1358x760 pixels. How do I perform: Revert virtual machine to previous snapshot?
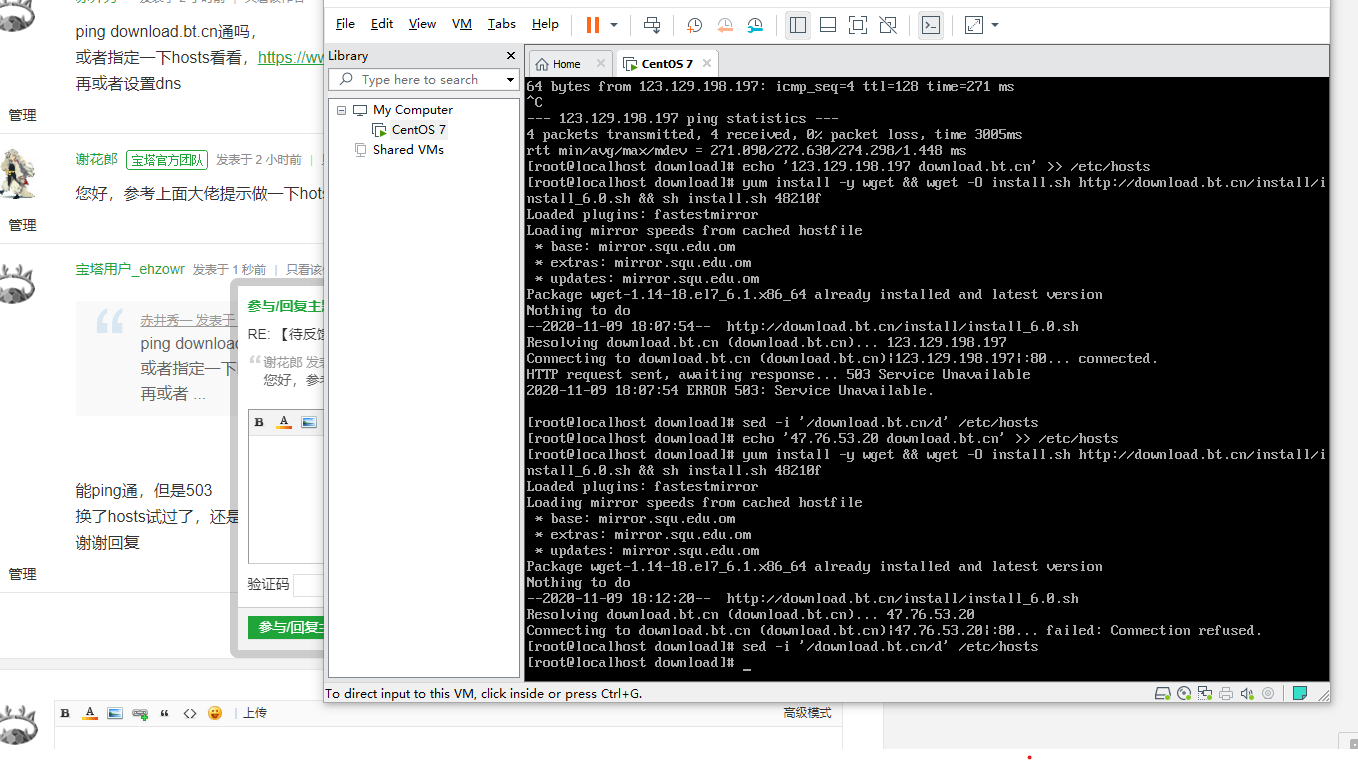coord(725,24)
